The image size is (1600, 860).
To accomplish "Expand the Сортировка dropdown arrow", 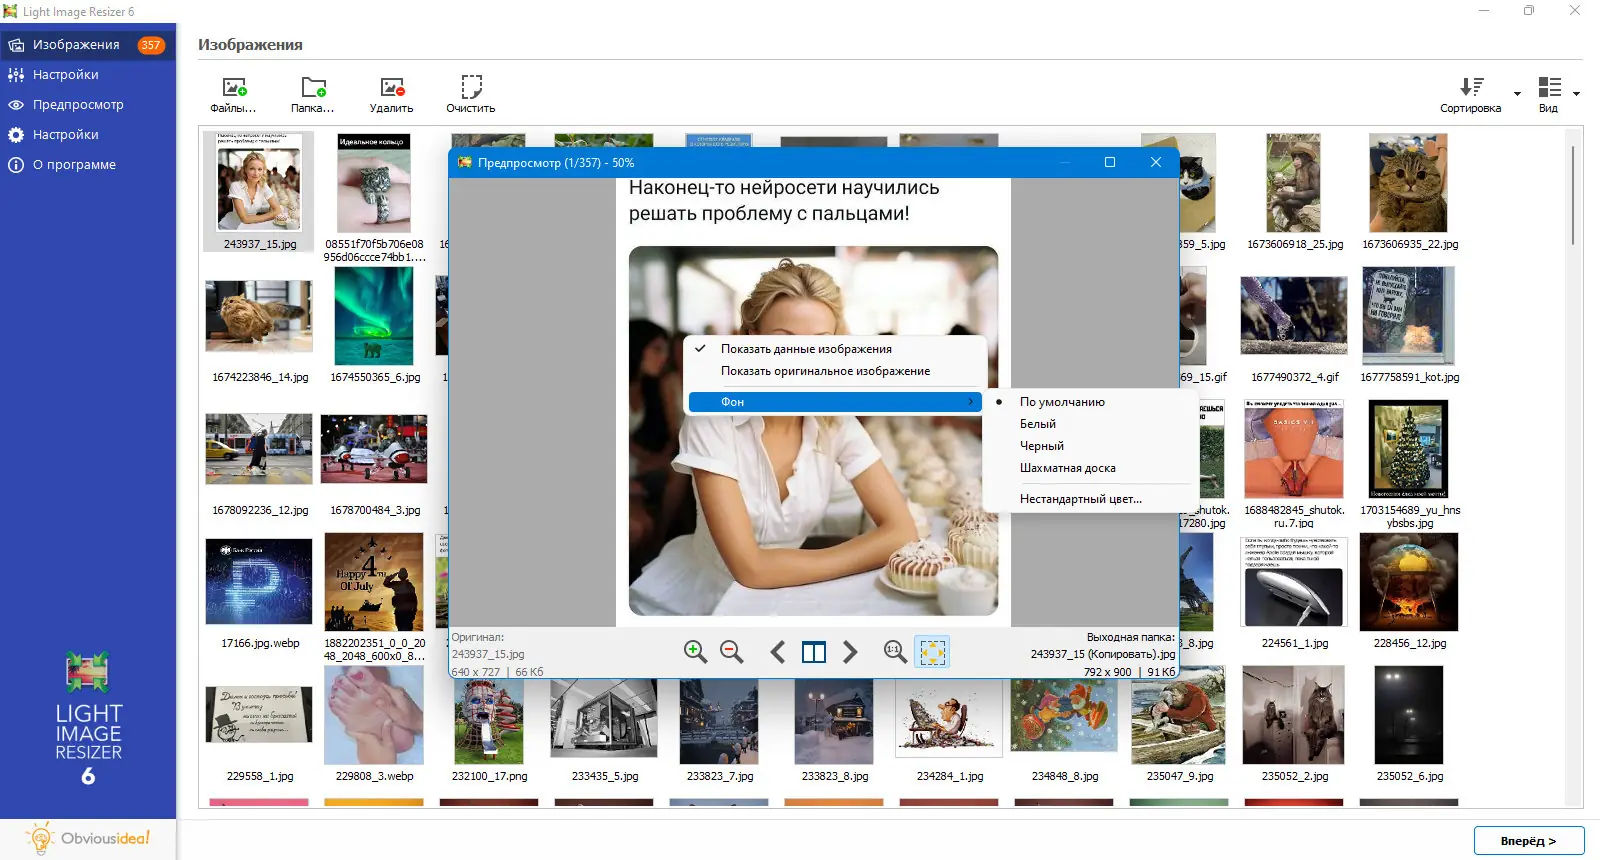I will (1517, 93).
